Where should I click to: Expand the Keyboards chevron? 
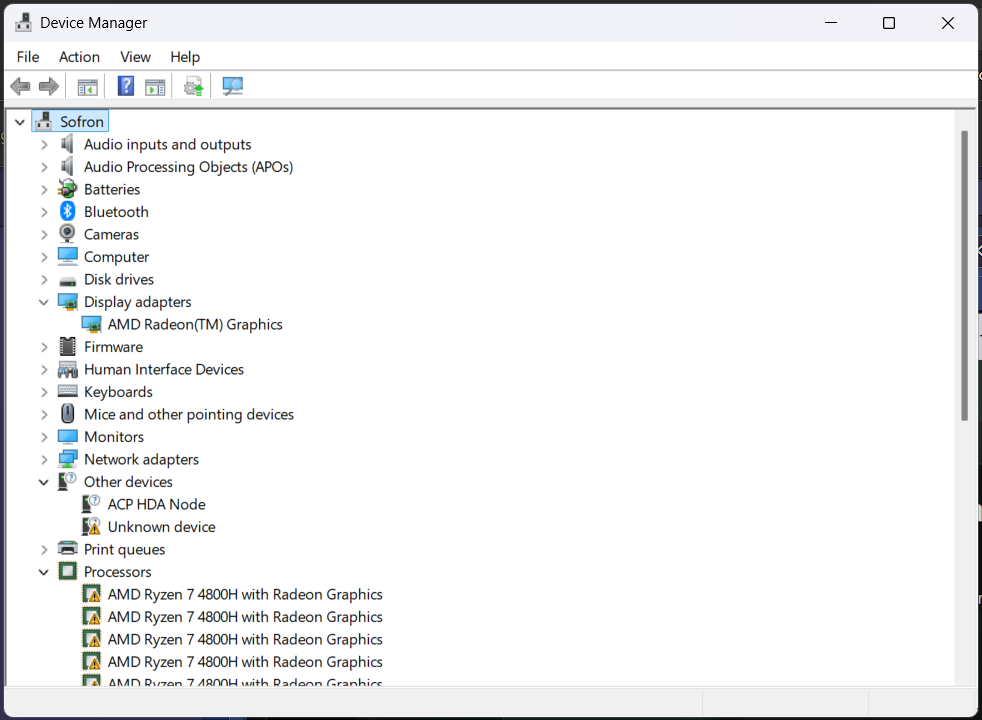point(44,392)
